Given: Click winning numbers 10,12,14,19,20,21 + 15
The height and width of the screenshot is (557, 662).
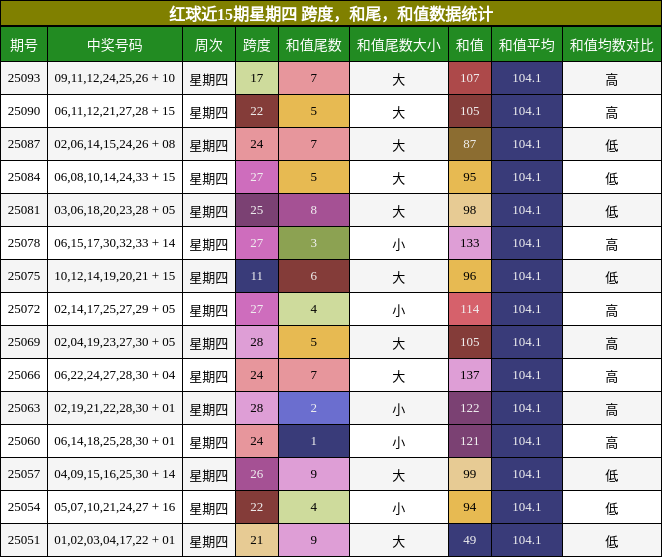Looking at the screenshot, I should pyautogui.click(x=115, y=276).
